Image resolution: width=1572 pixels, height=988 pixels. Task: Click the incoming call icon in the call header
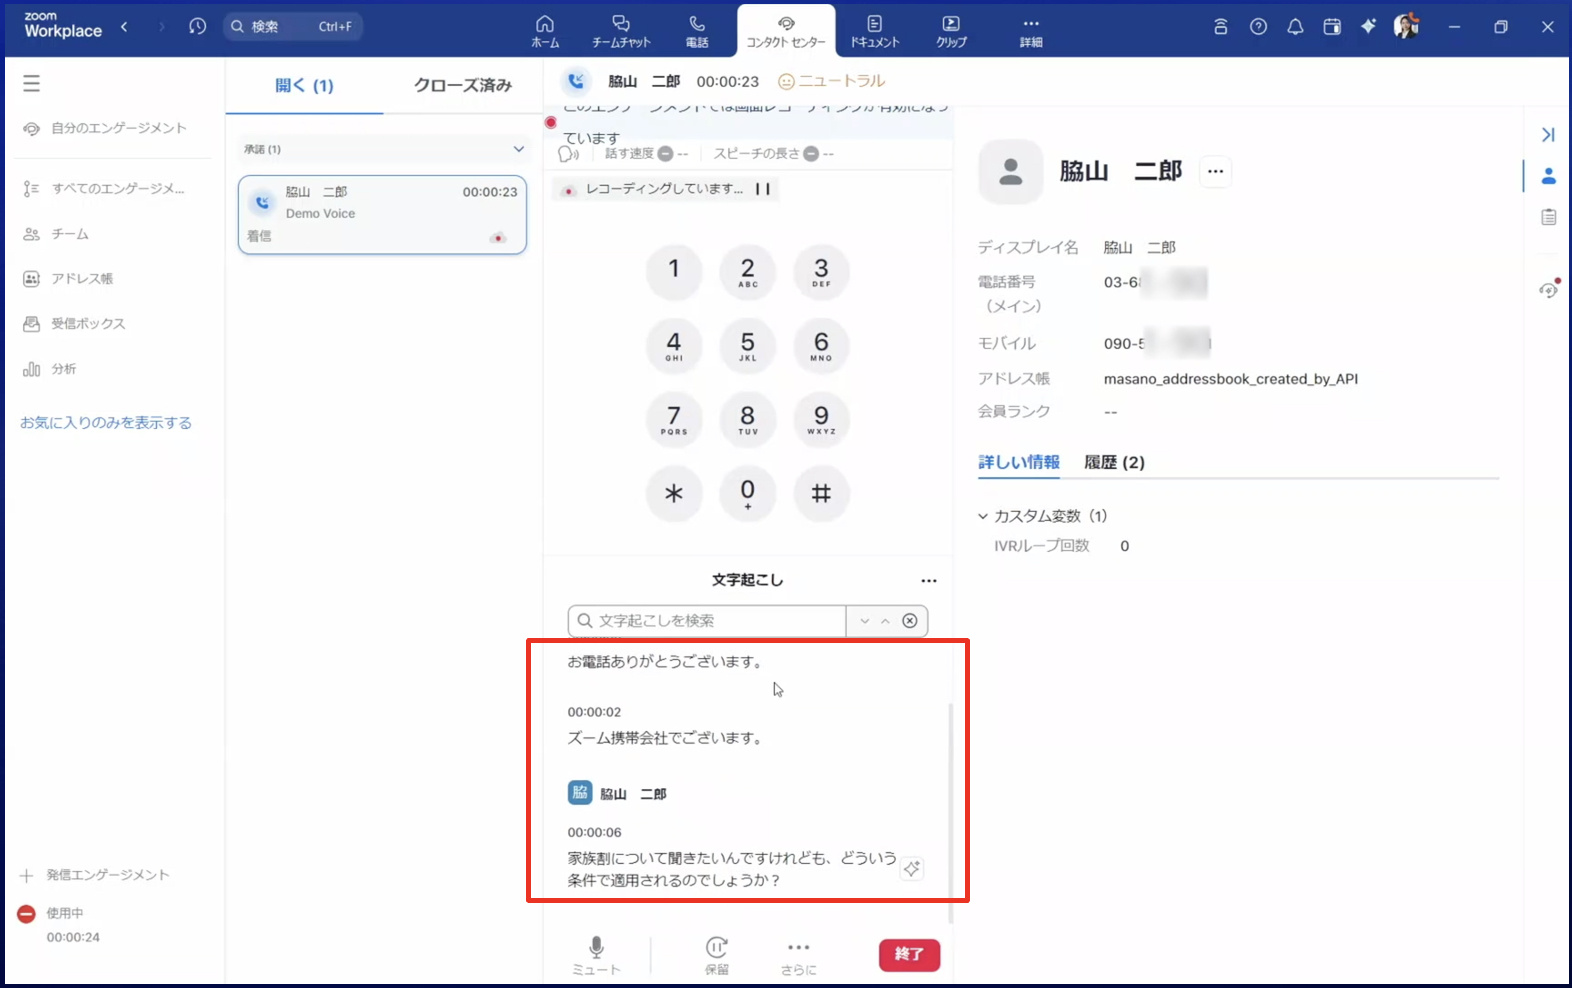pyautogui.click(x=576, y=81)
